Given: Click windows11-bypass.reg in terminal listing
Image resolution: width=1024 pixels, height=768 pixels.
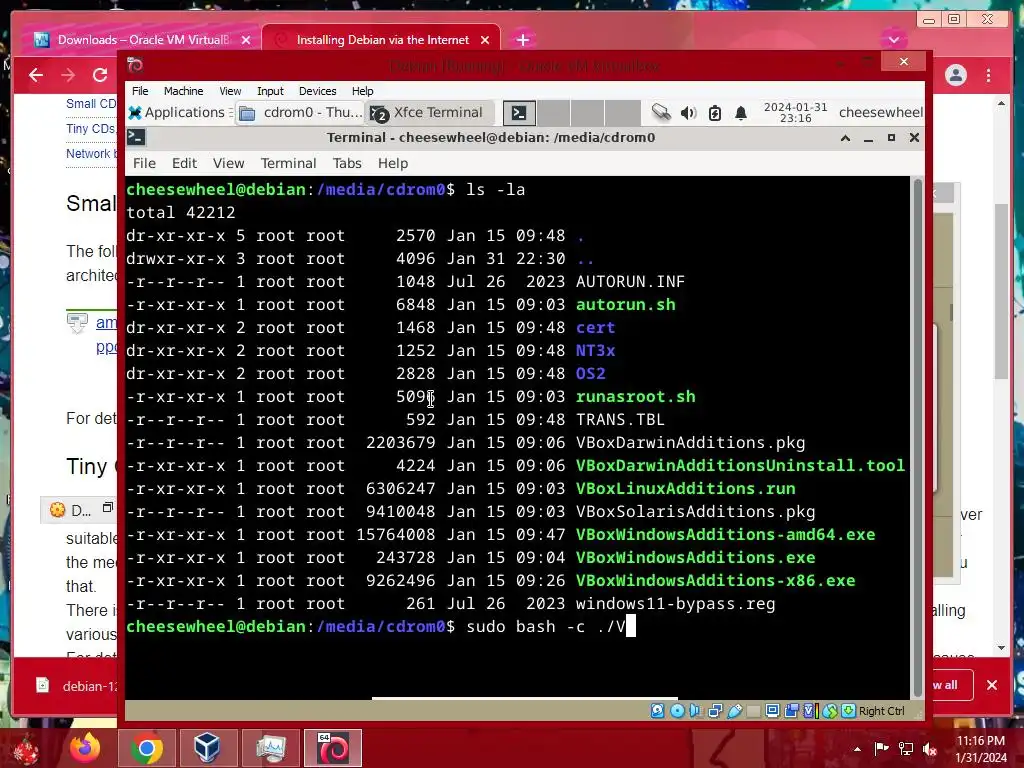Looking at the screenshot, I should pos(675,603).
